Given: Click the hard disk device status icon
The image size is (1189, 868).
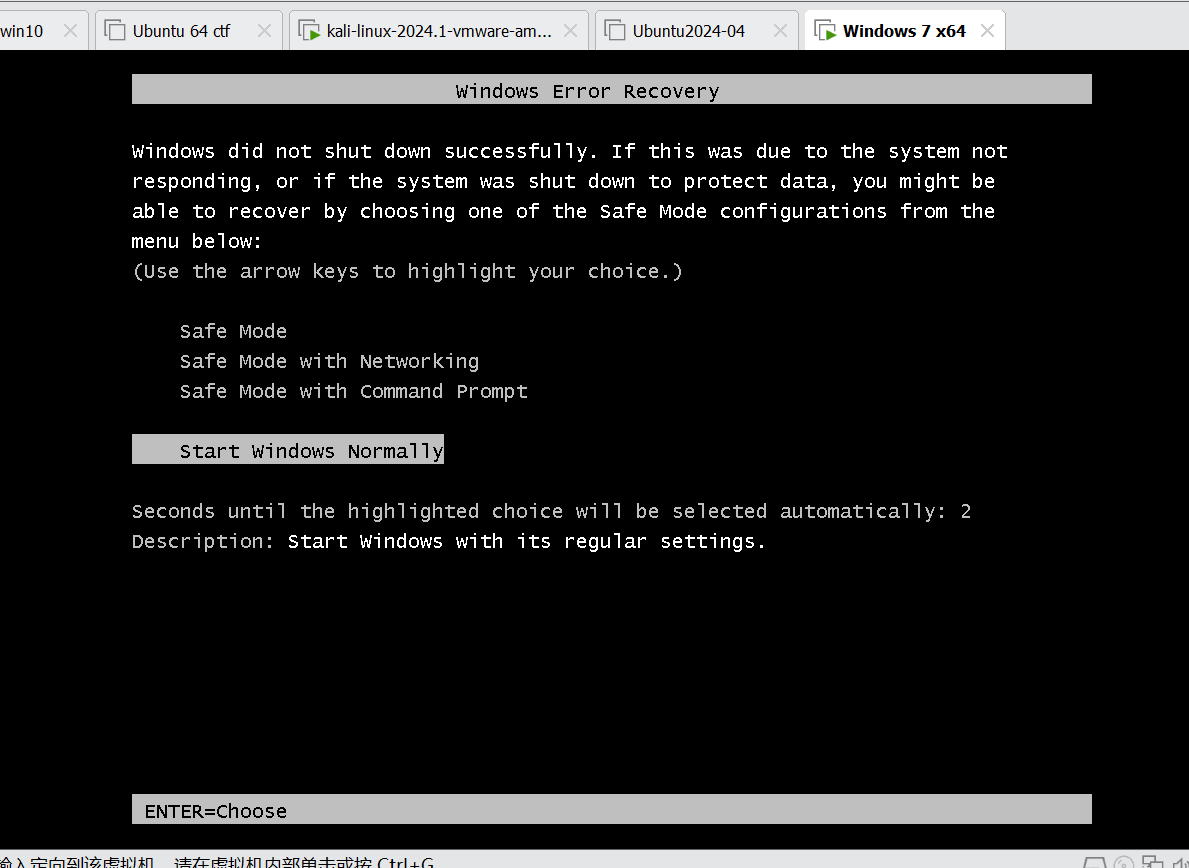Looking at the screenshot, I should click(1094, 864).
